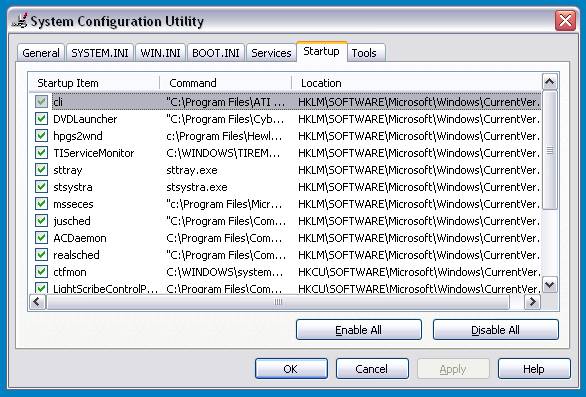586x397 pixels.
Task: Uncheck the DVDLauncher startup item
Action: point(41,119)
